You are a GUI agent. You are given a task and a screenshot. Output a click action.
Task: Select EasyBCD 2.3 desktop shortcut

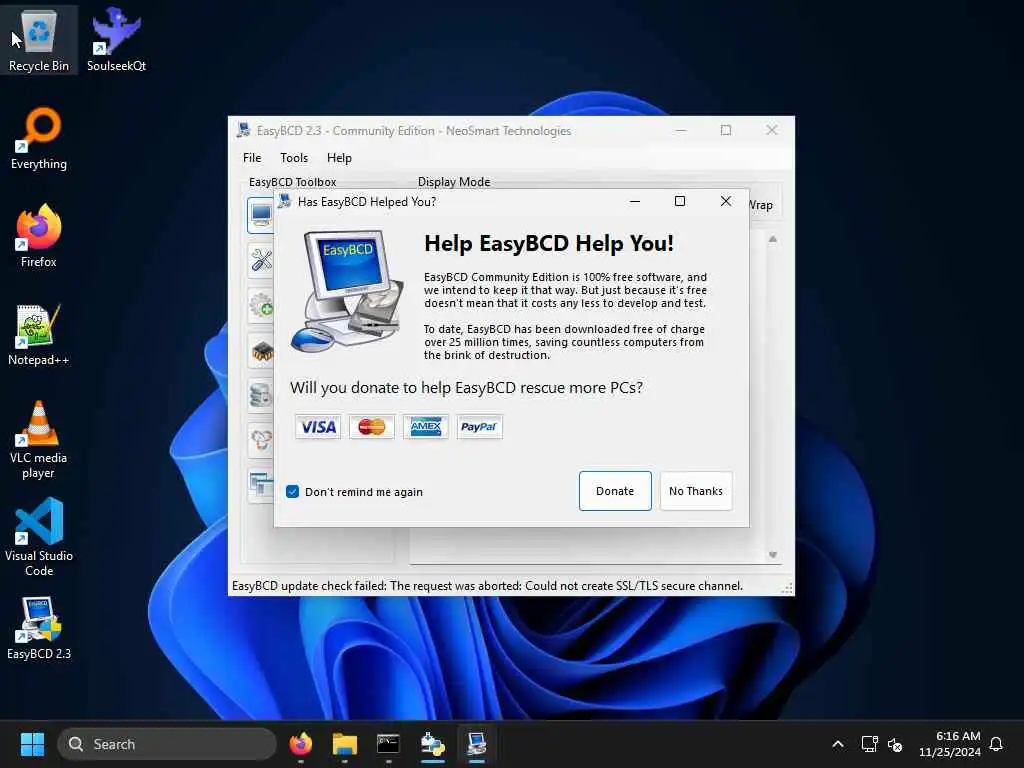click(39, 628)
